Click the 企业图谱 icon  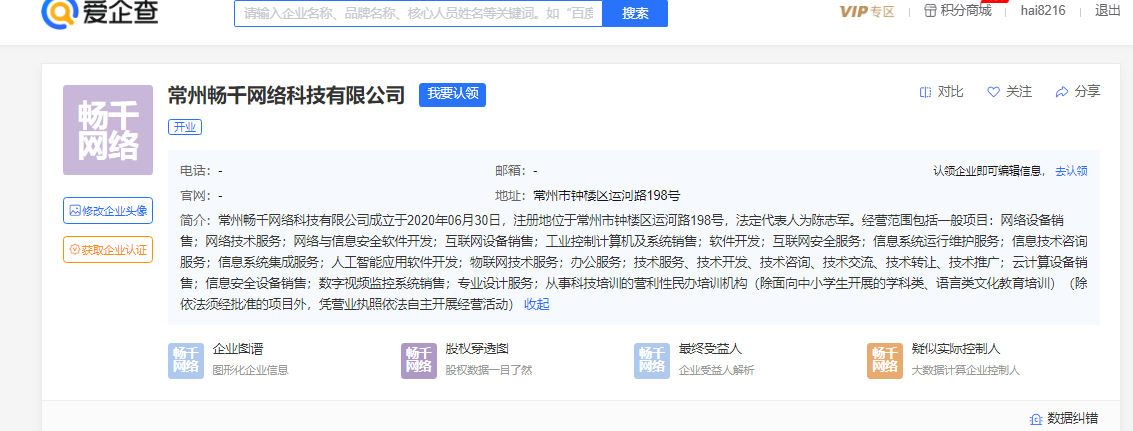186,361
